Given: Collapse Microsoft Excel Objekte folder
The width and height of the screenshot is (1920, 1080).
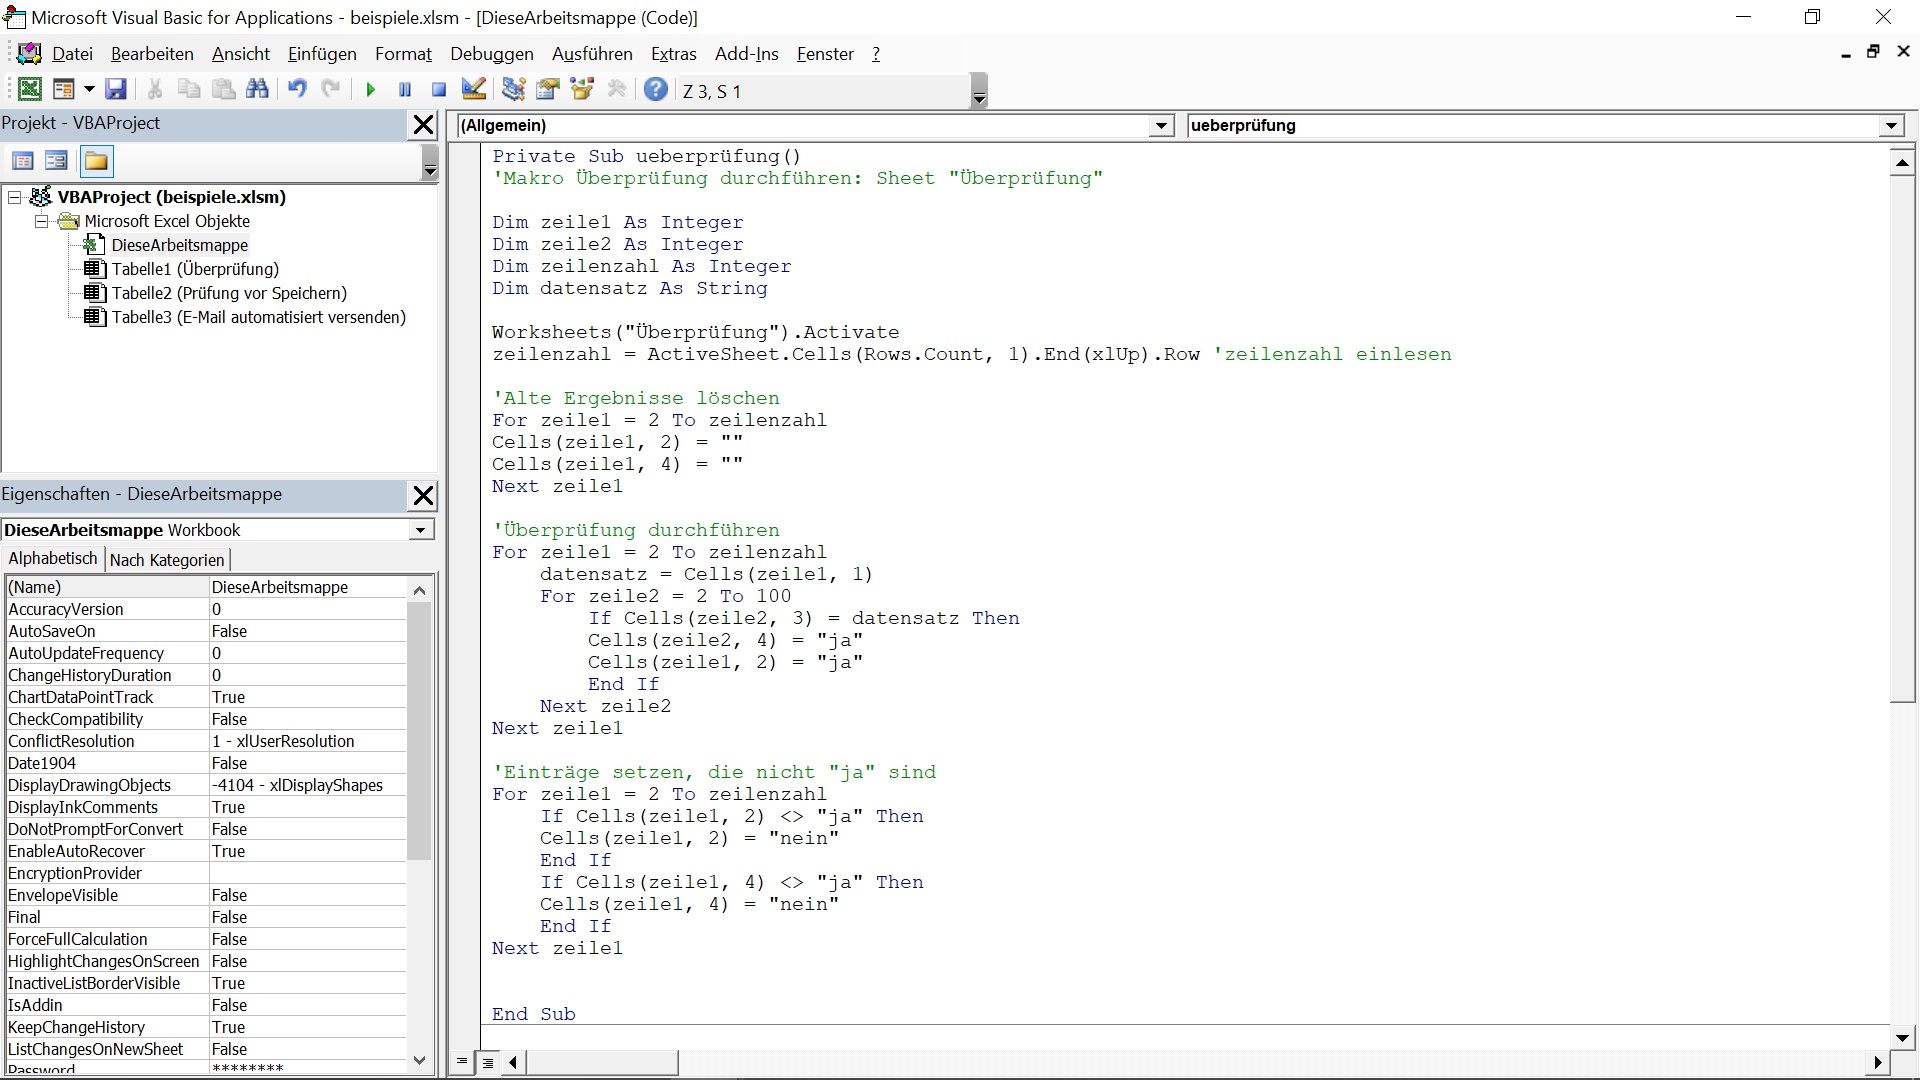Looking at the screenshot, I should pyautogui.click(x=41, y=221).
